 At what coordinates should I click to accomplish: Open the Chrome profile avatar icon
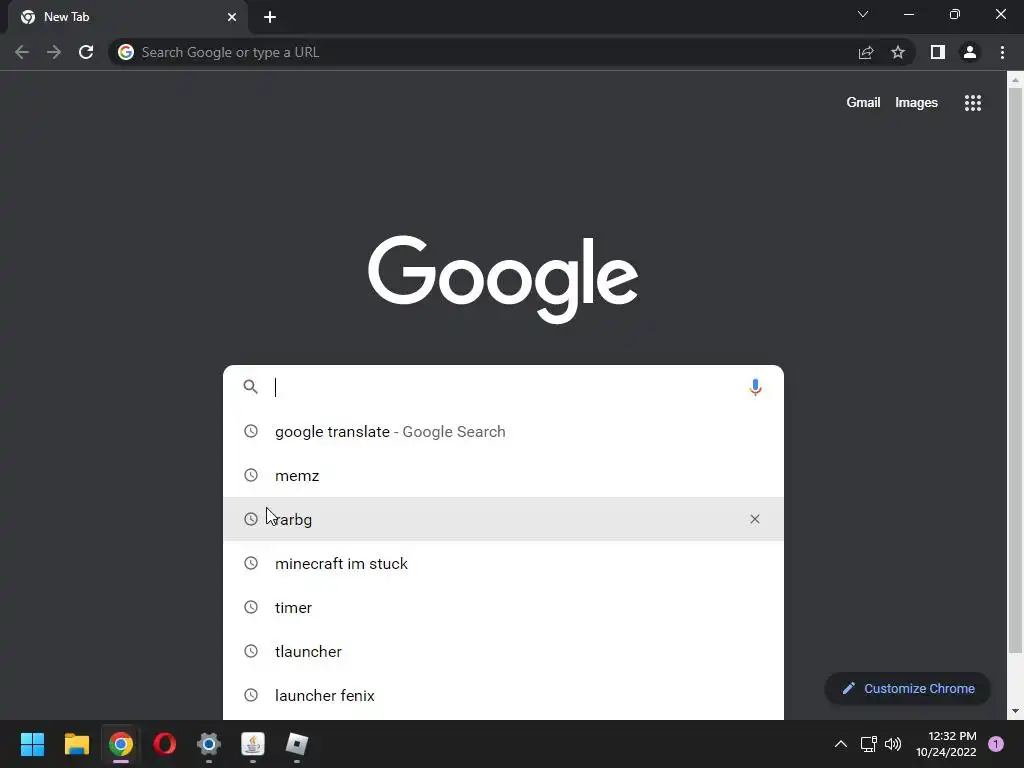tap(970, 52)
